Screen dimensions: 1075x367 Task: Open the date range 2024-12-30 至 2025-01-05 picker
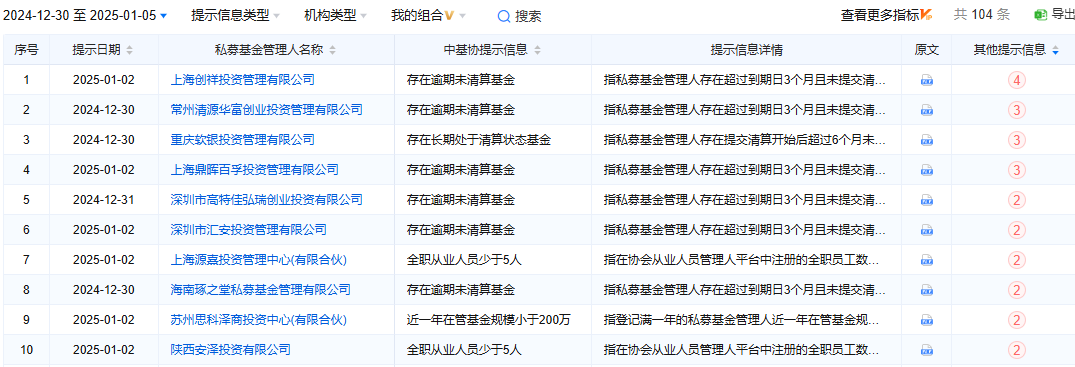tap(85, 15)
